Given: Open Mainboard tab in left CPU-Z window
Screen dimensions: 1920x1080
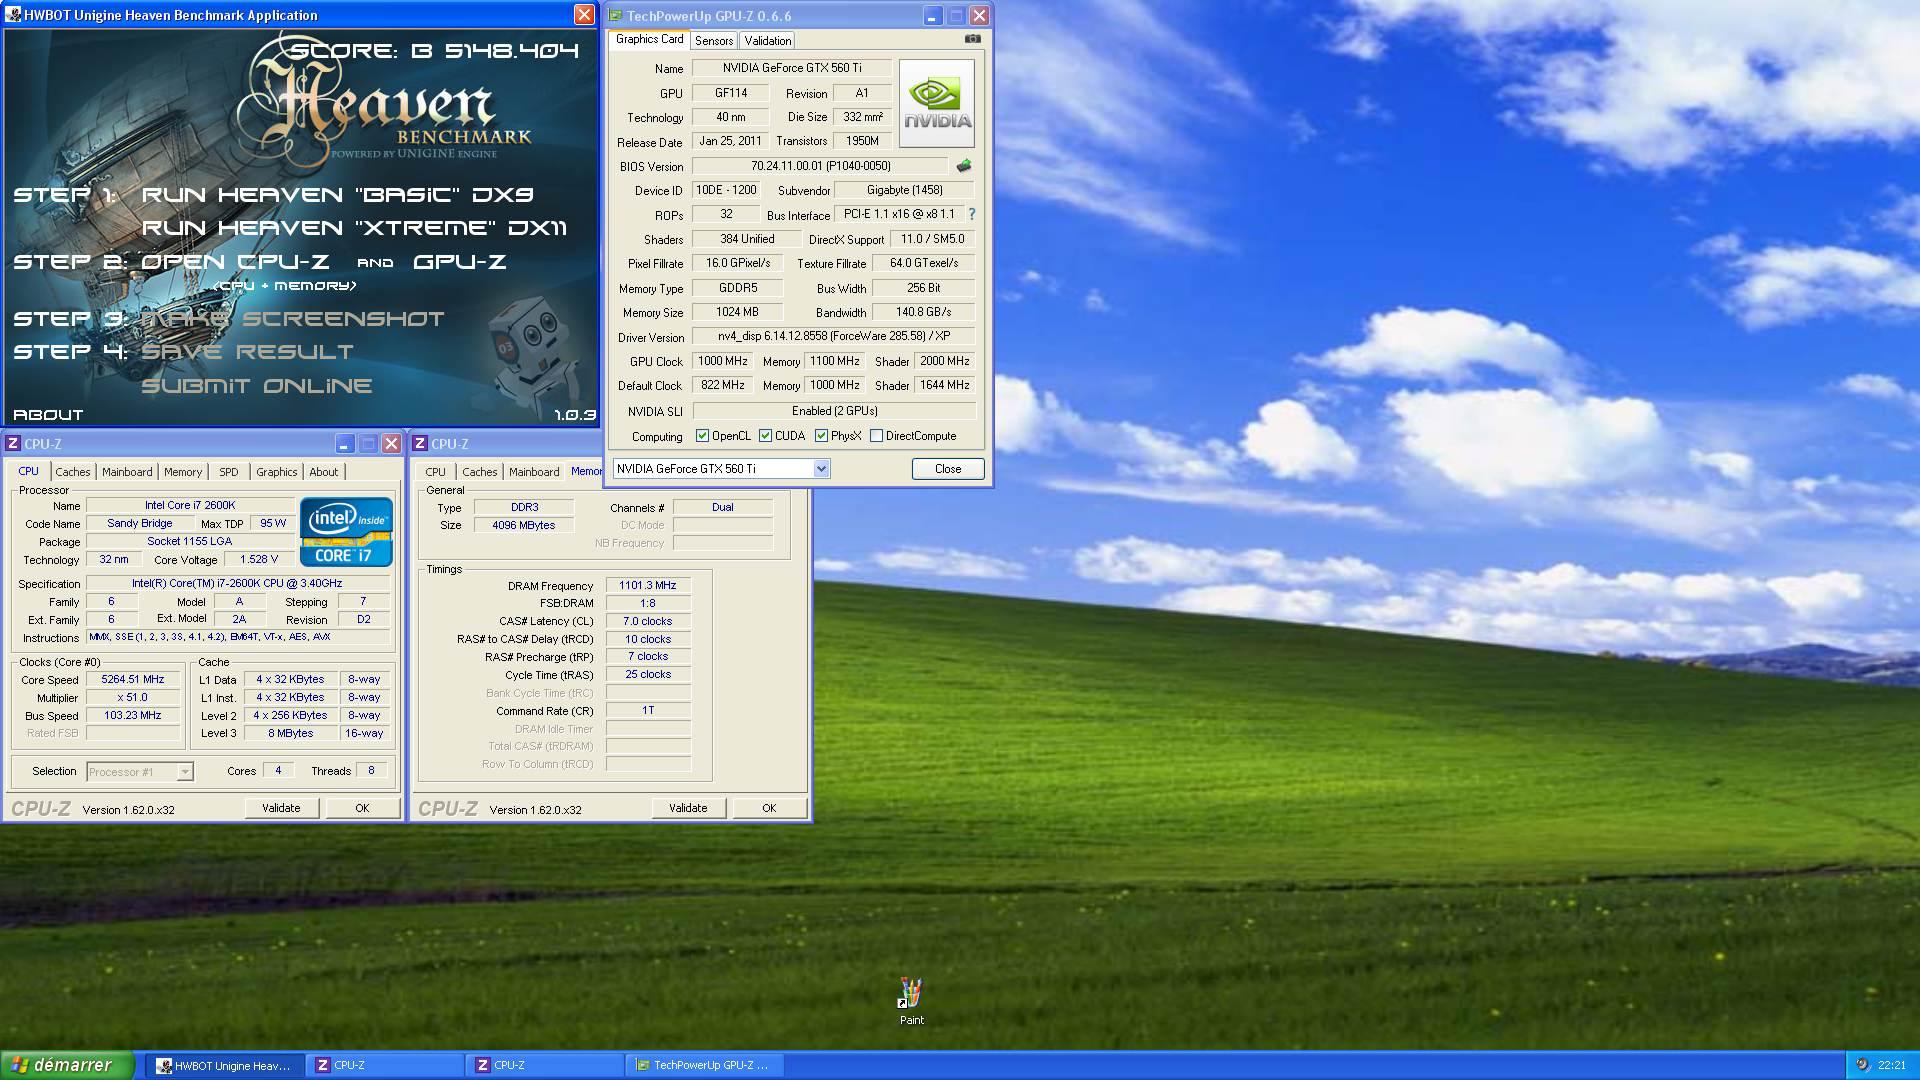Looking at the screenshot, I should point(127,472).
